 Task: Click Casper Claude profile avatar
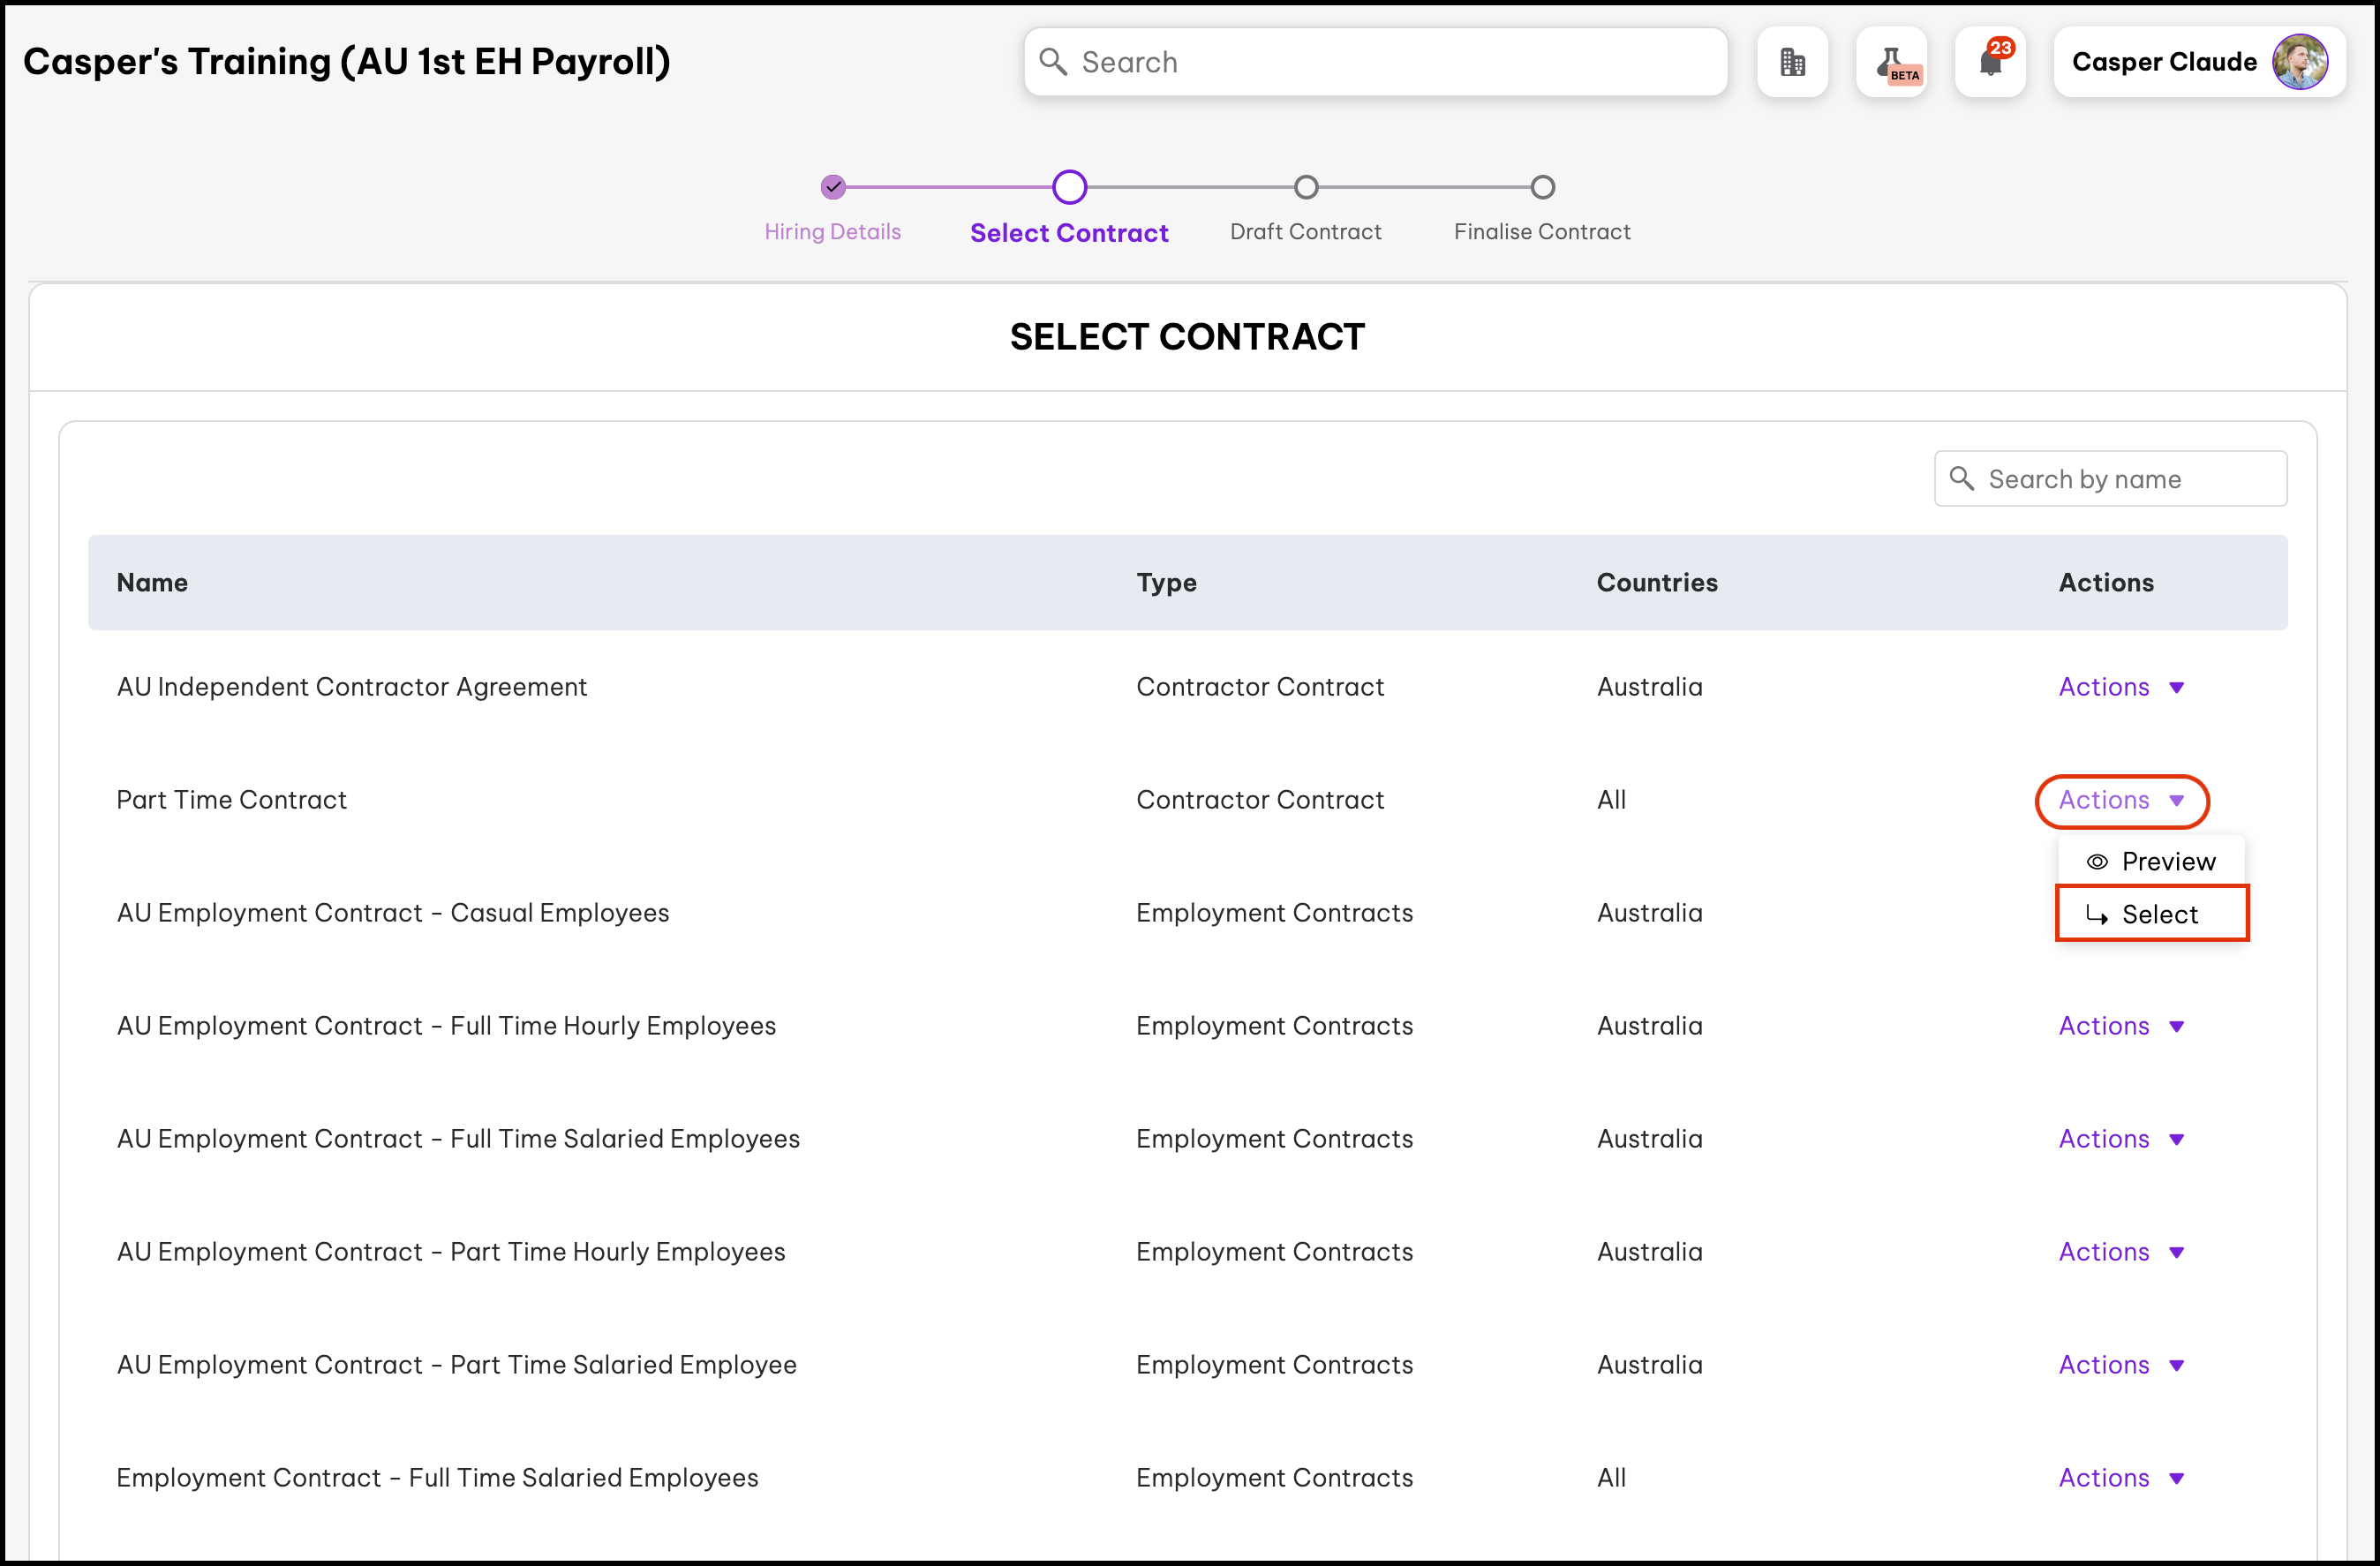[2299, 62]
